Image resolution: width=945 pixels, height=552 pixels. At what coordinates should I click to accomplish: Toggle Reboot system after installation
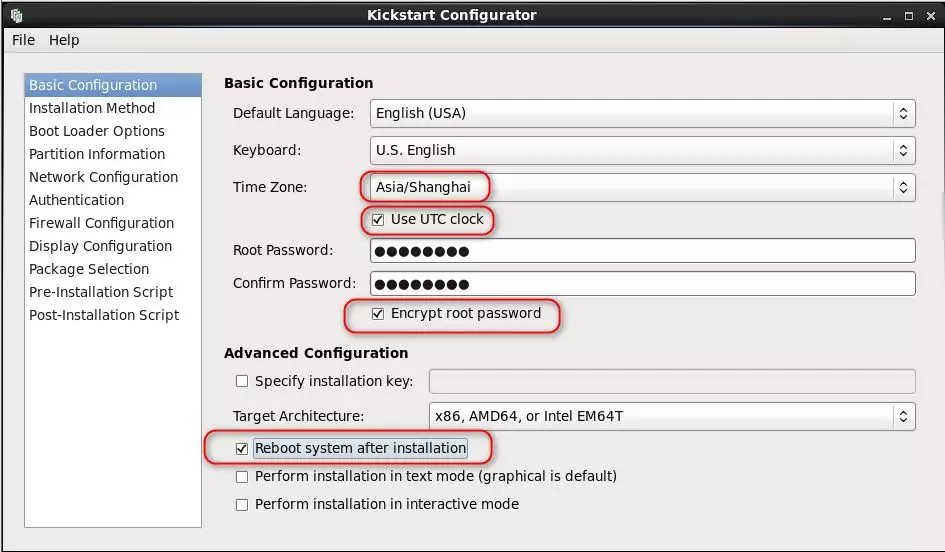tap(241, 449)
